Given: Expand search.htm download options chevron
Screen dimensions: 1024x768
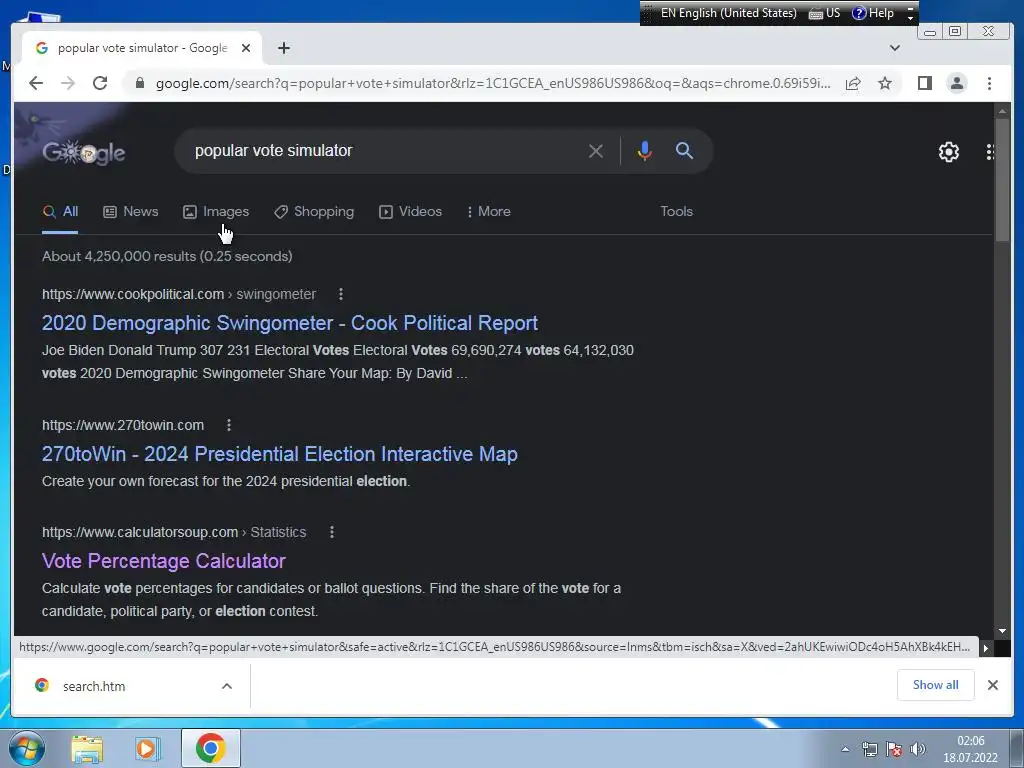Looking at the screenshot, I should [227, 686].
